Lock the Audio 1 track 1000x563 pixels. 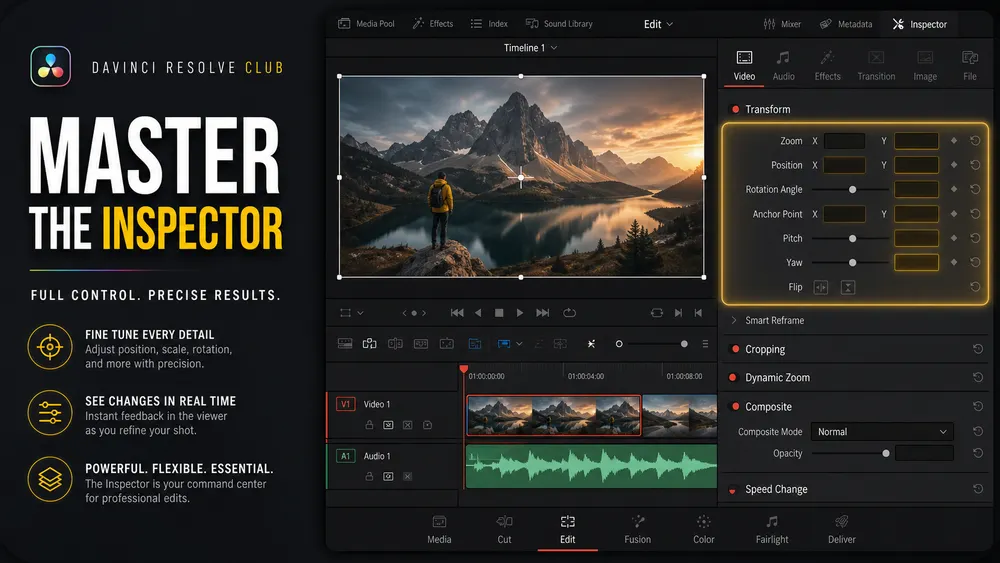pos(369,476)
